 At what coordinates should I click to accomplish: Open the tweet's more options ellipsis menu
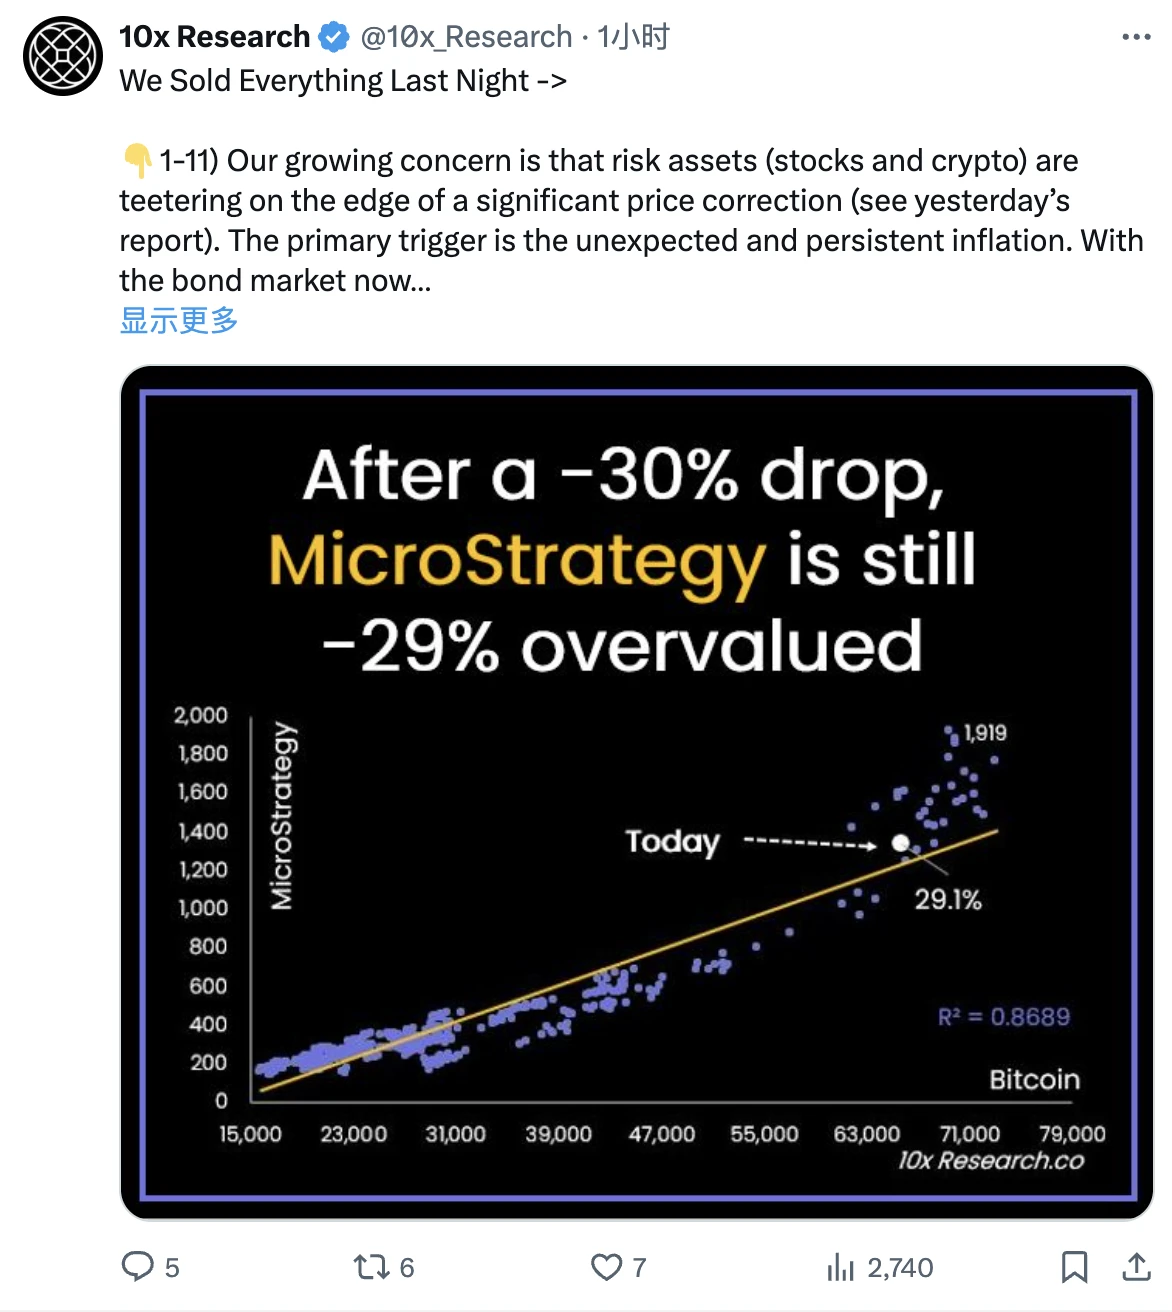pyautogui.click(x=1136, y=37)
